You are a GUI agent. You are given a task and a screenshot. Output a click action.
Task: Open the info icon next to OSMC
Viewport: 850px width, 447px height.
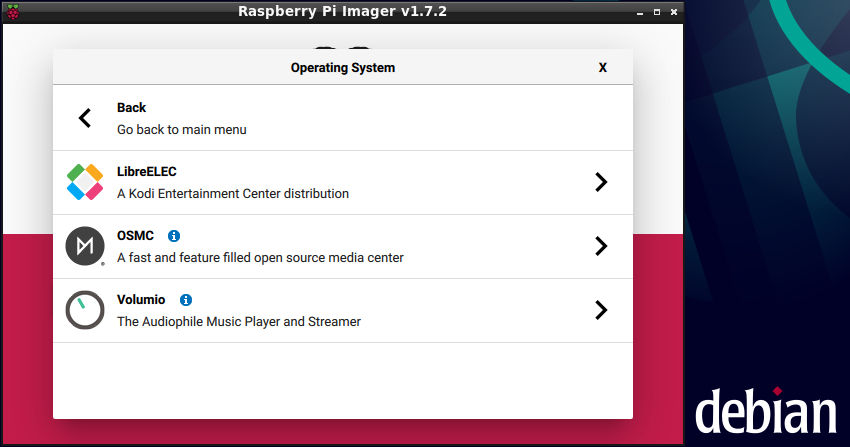[174, 236]
